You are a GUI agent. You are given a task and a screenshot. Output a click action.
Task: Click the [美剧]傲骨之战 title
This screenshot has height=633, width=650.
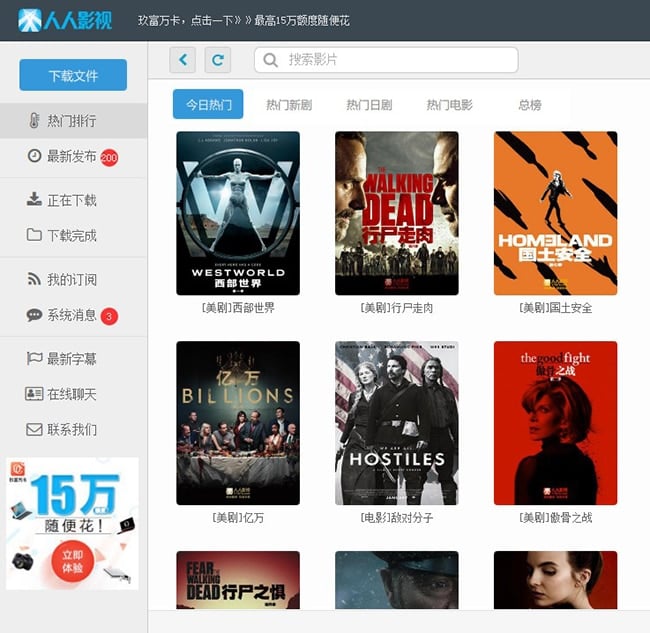(555, 518)
